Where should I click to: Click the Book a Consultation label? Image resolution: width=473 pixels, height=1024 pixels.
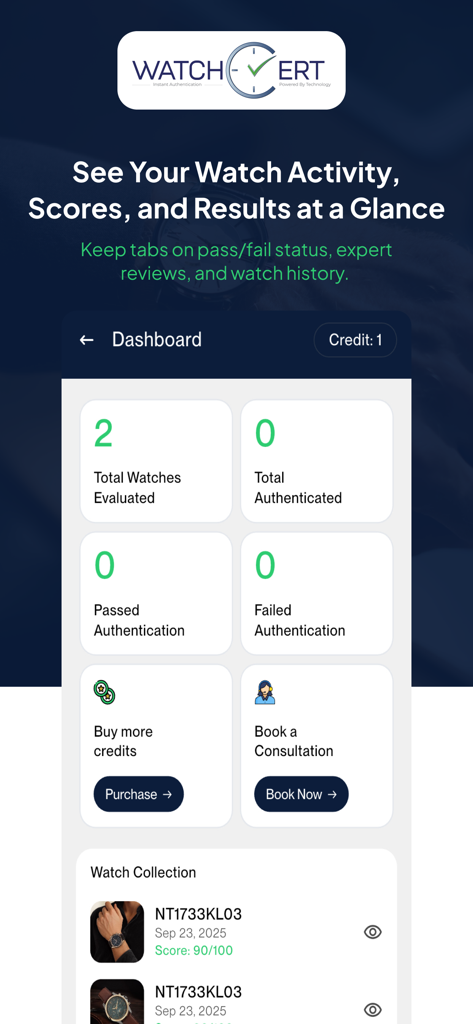(294, 741)
